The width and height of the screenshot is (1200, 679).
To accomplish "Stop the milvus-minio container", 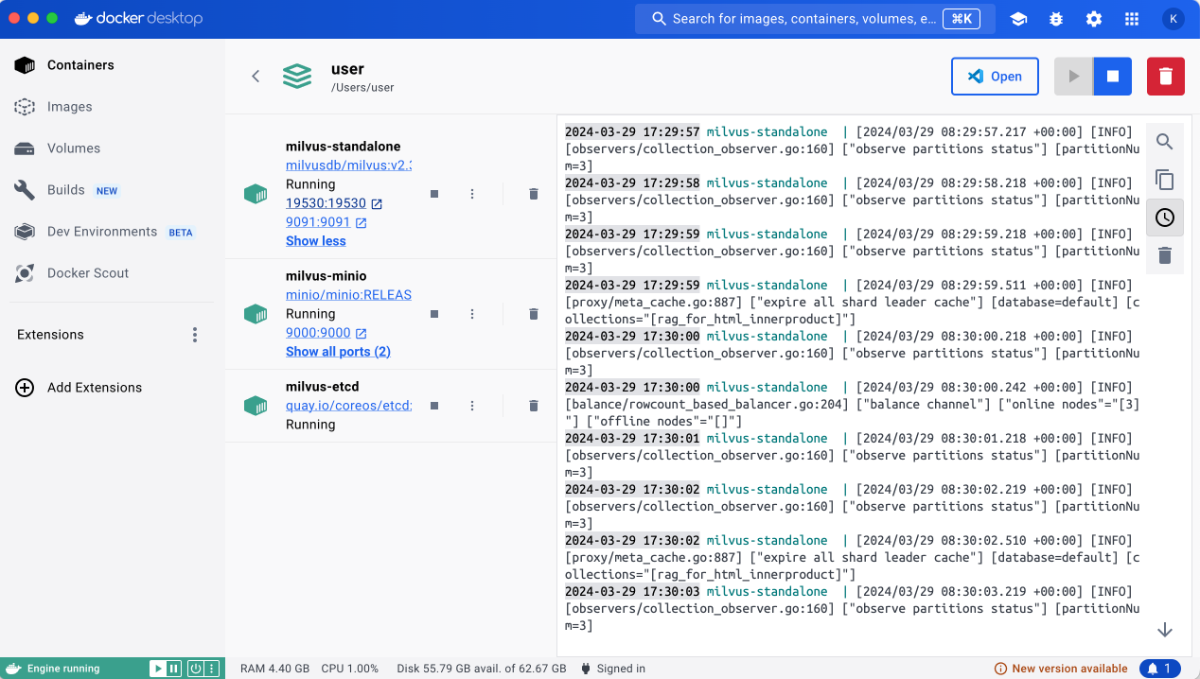I will [x=434, y=314].
